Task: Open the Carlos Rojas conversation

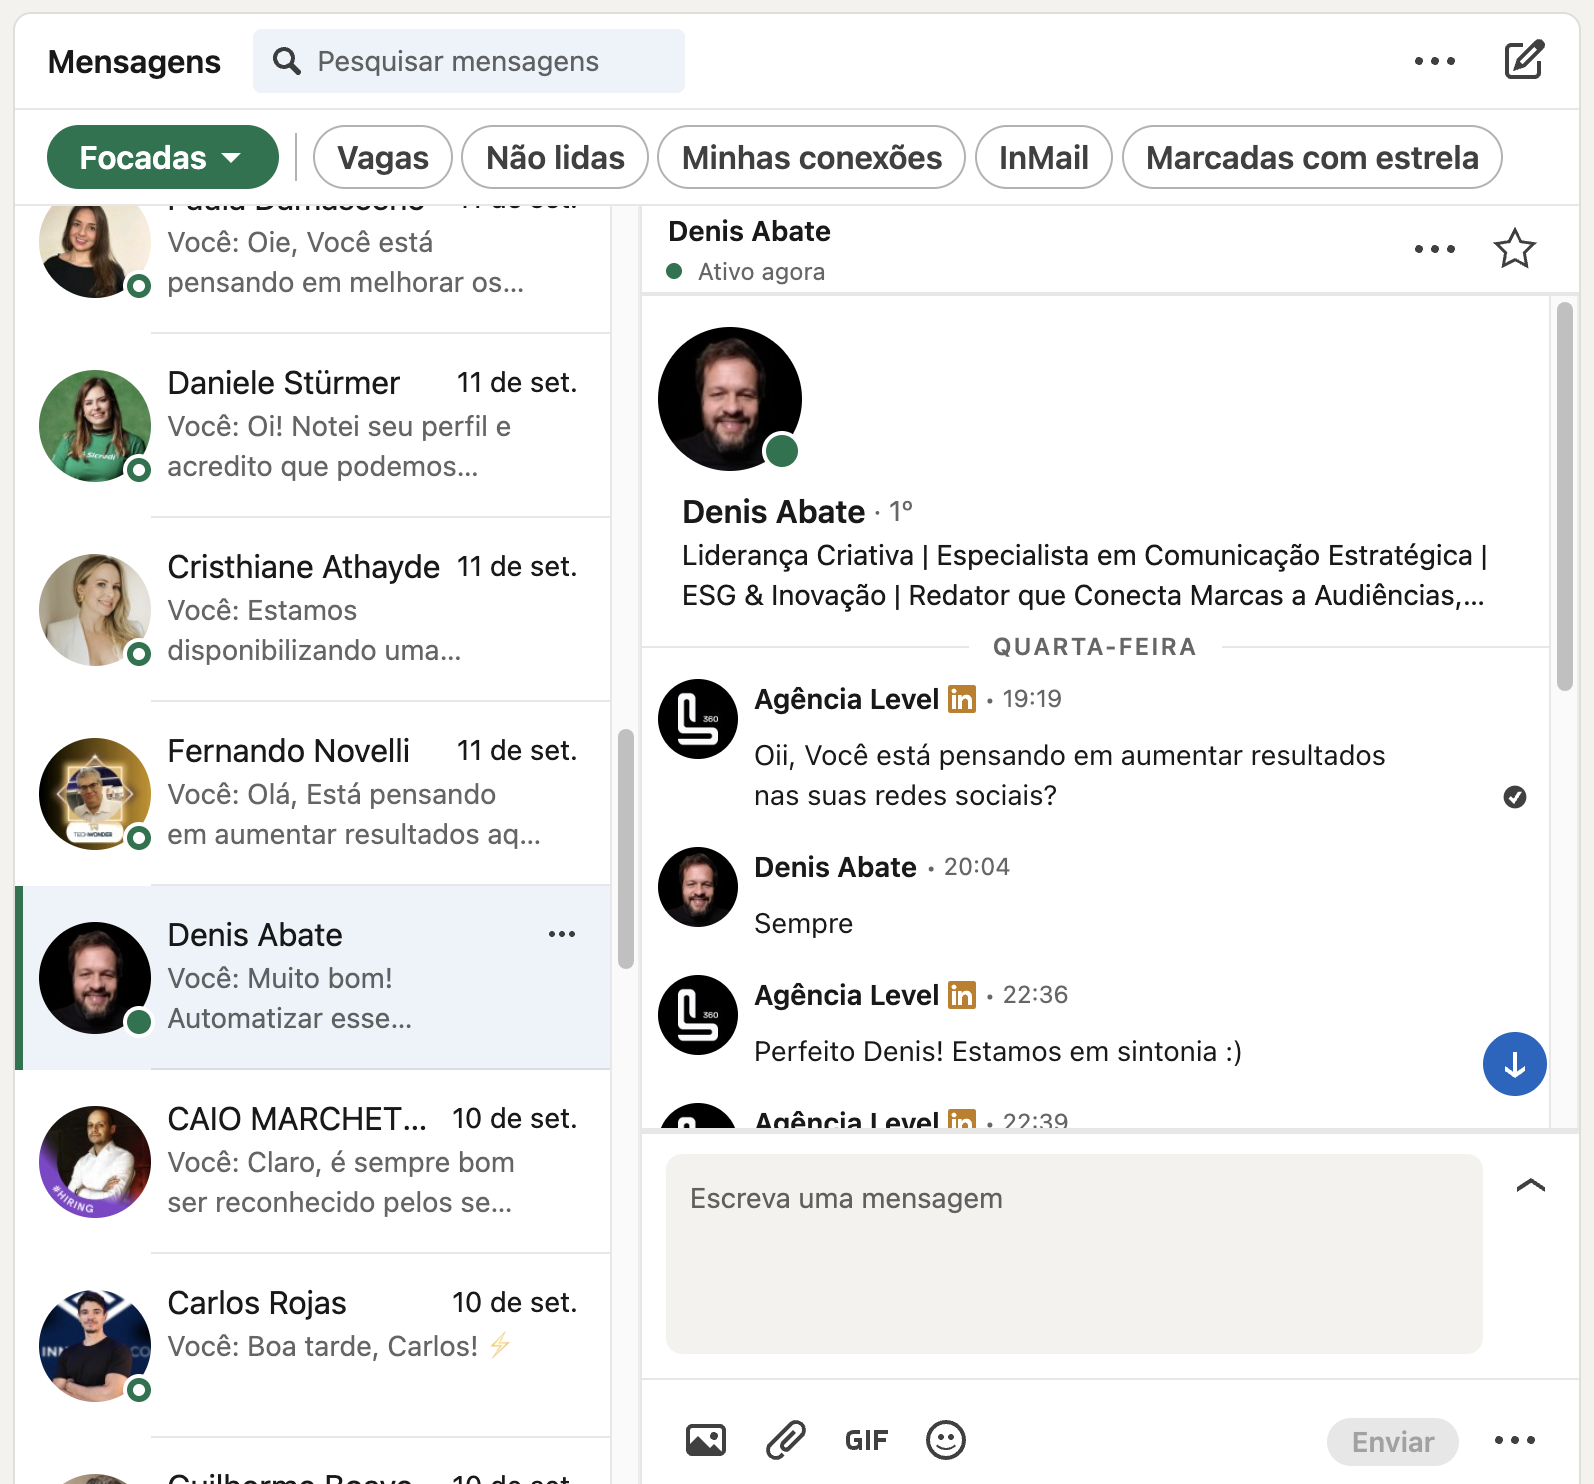Action: coord(313,1346)
